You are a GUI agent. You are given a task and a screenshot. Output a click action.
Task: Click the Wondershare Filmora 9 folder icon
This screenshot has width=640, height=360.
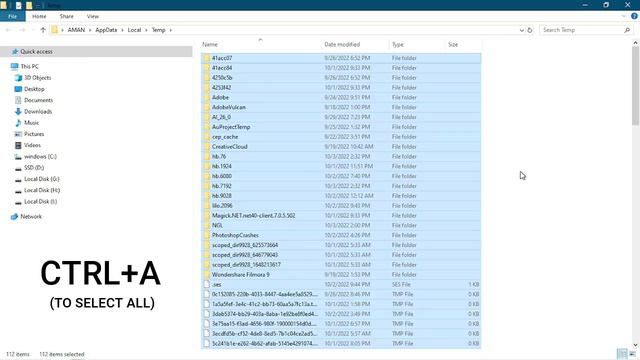click(x=207, y=275)
